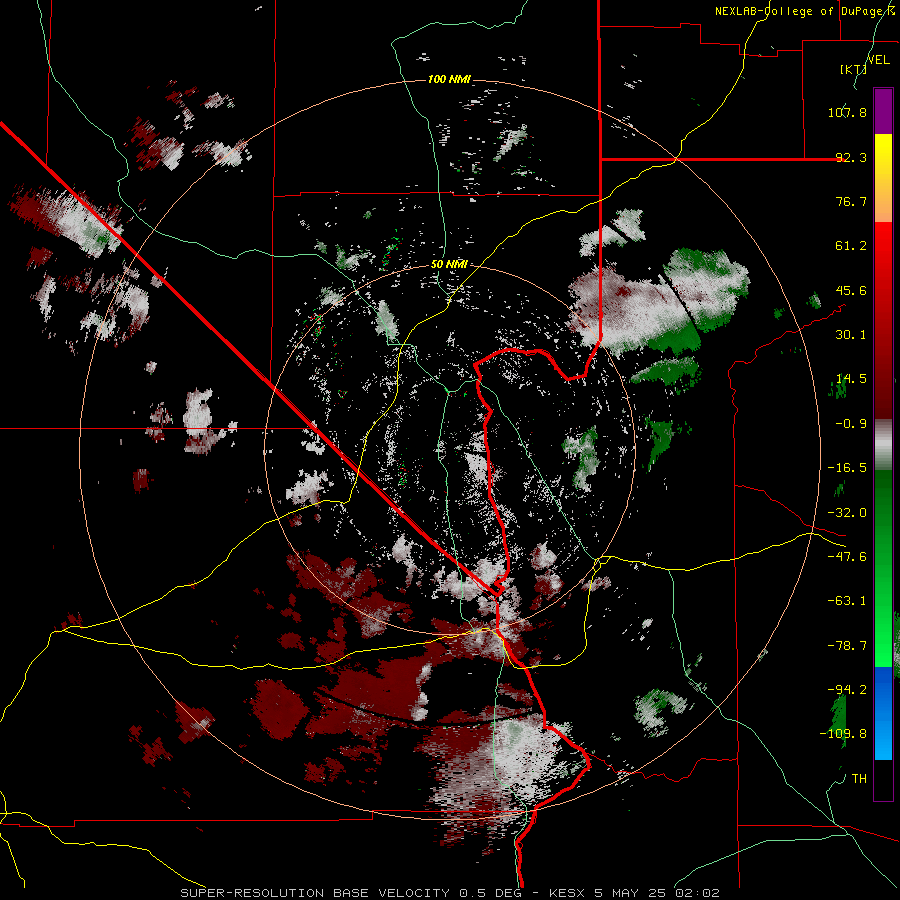This screenshot has height=900, width=900.
Task: Click the -109.8 velocity scale value
Action: [843, 734]
